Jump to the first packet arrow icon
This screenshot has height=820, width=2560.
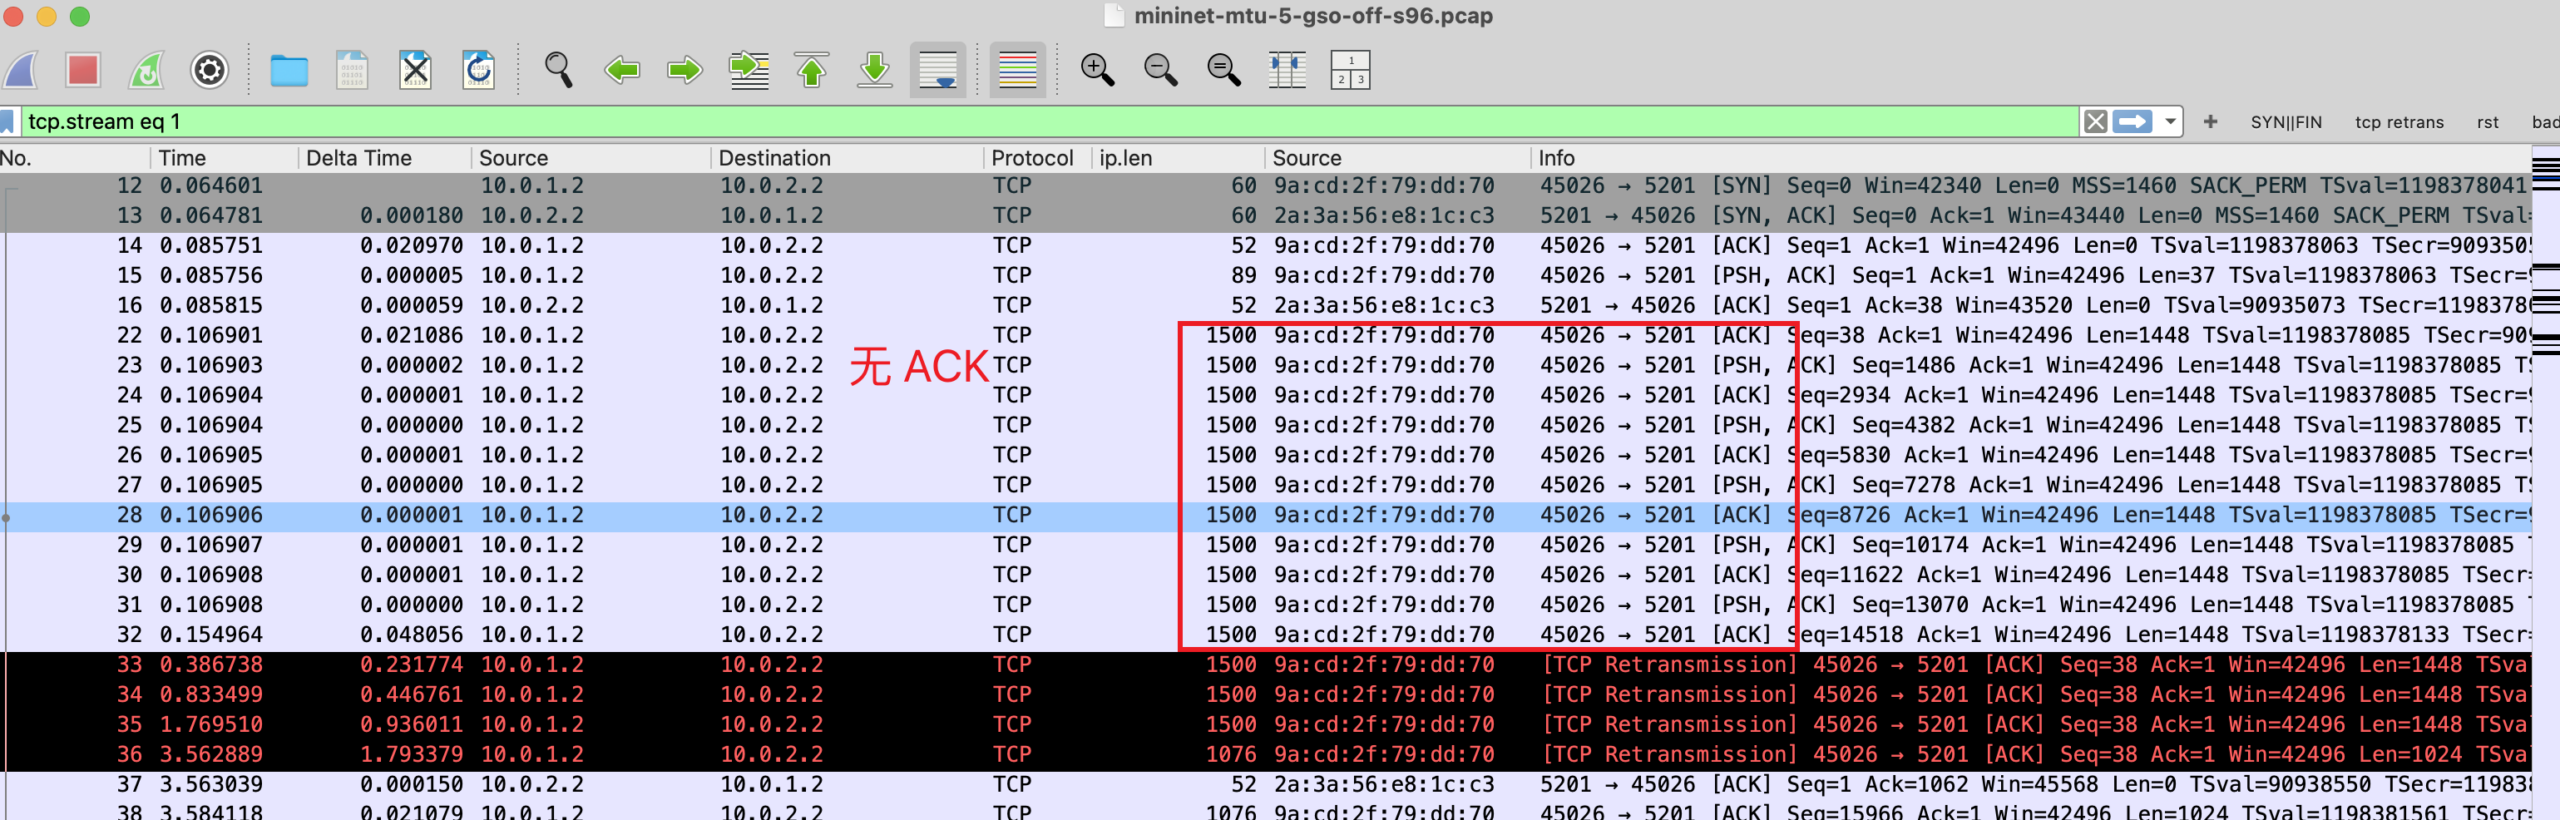coord(811,71)
